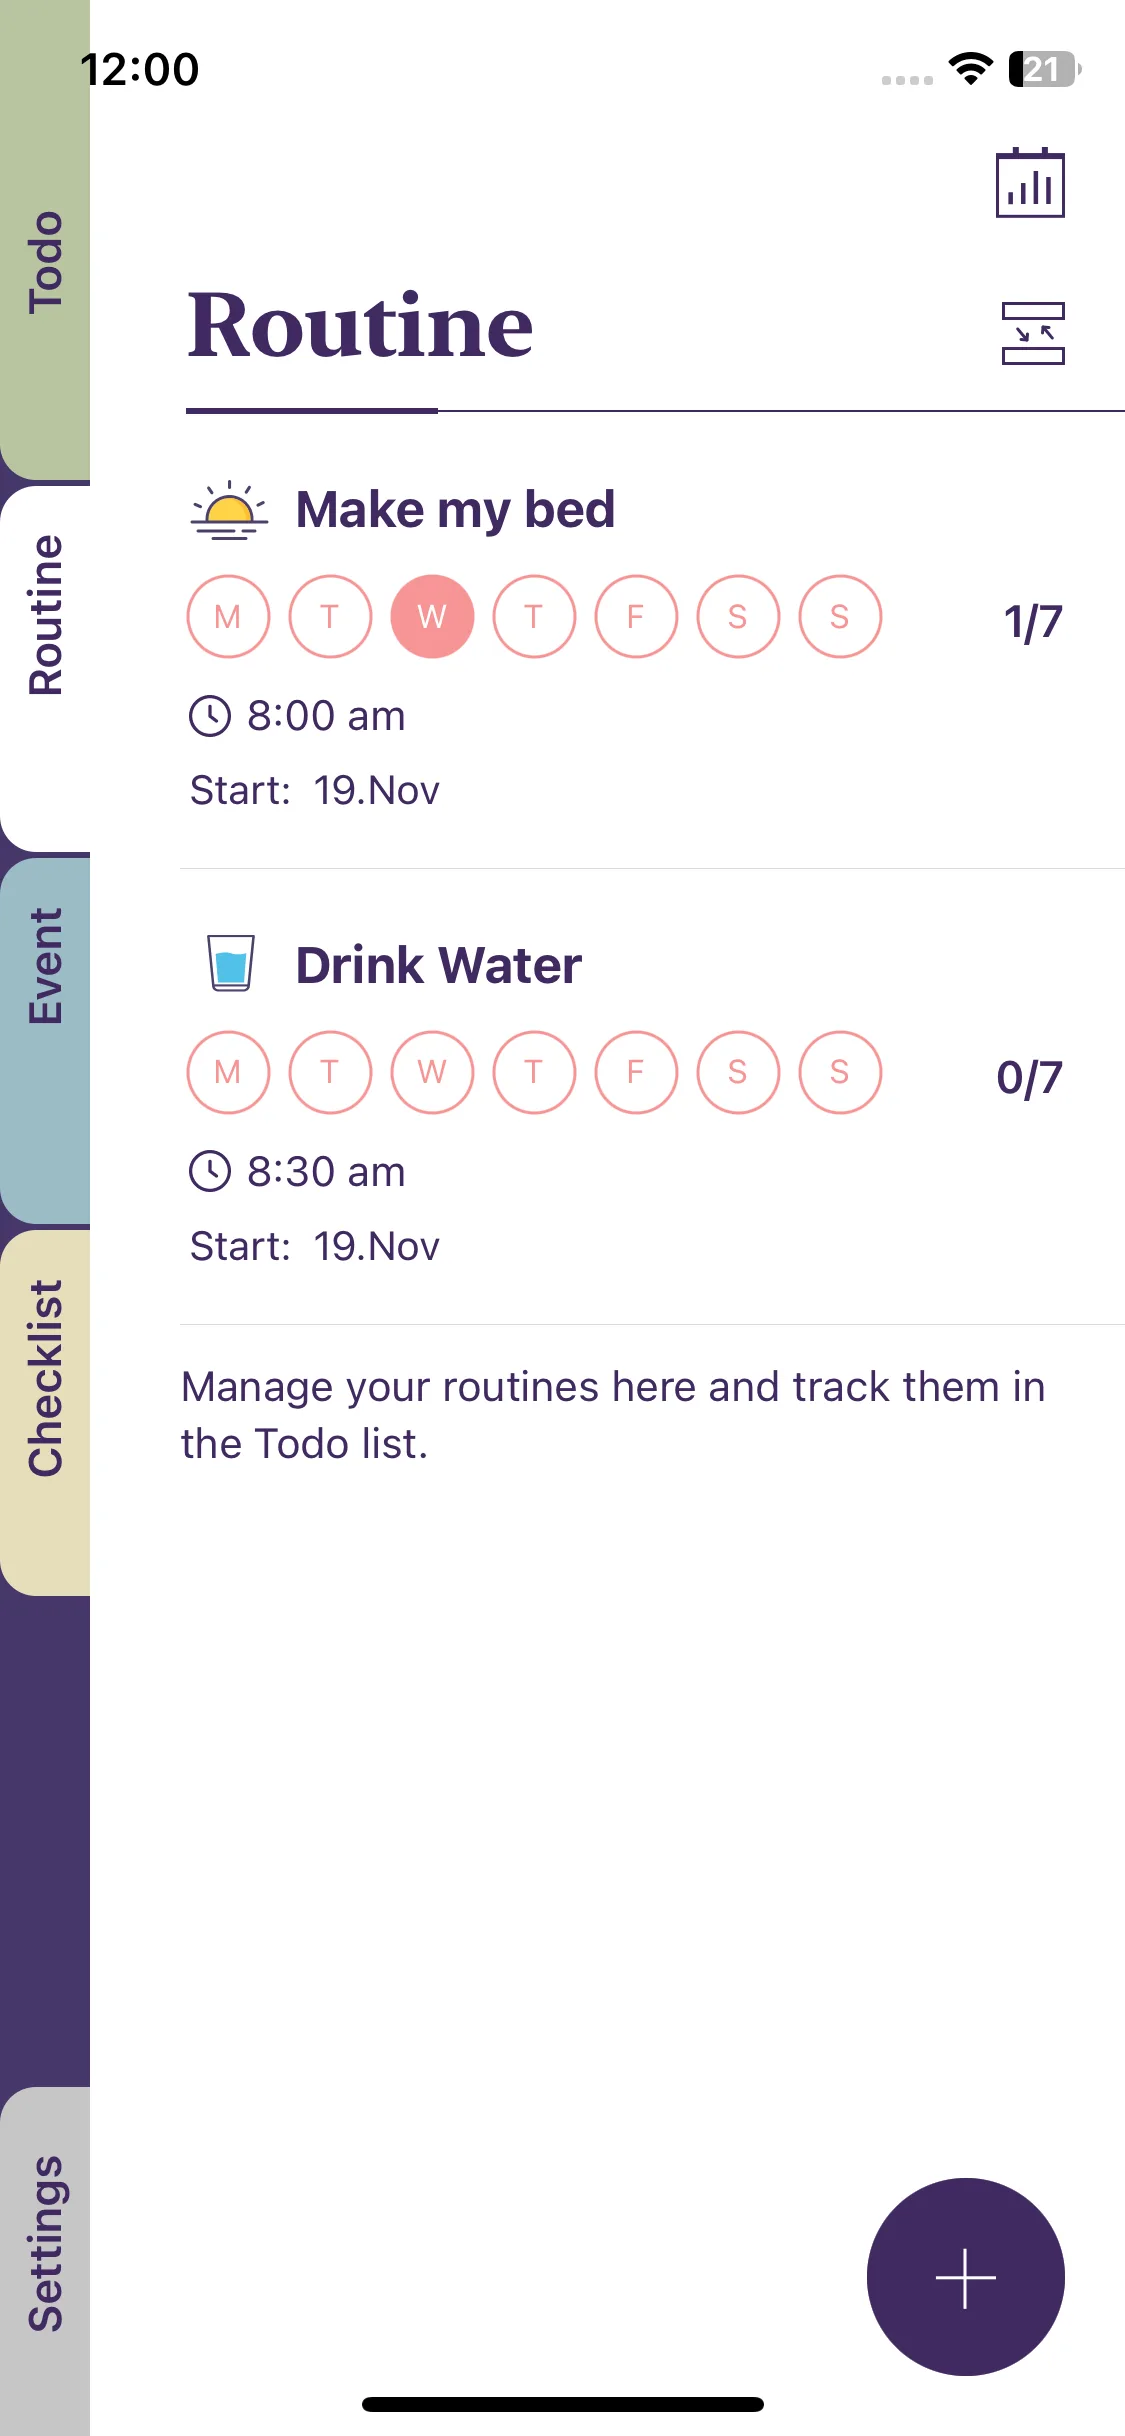Toggle Wednesday for Drink Water
Viewport: 1125px width, 2436px height.
pos(432,1072)
